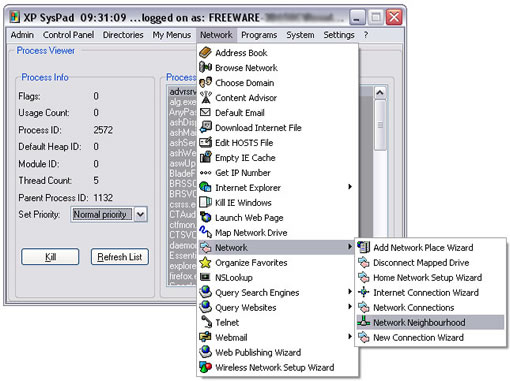510x381 pixels.
Task: Click the process list scroll up arrow
Action: point(380,93)
